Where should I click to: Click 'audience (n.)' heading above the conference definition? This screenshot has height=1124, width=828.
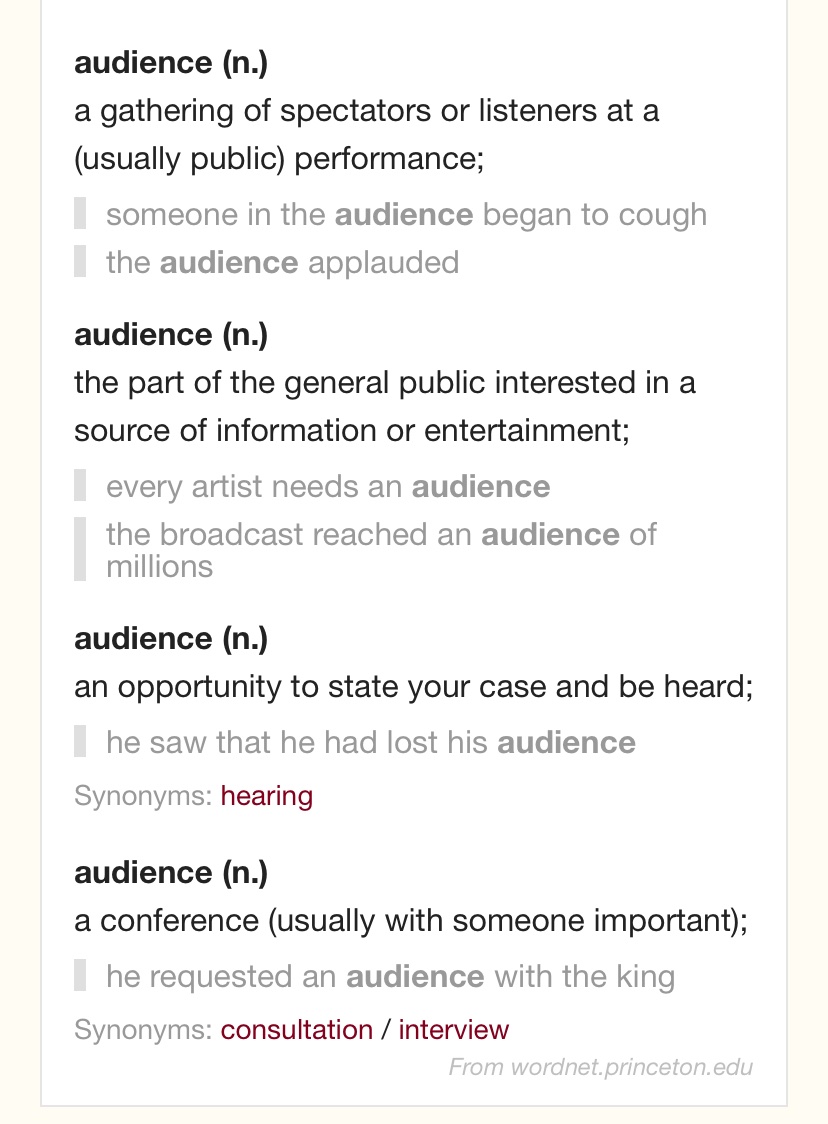(171, 873)
